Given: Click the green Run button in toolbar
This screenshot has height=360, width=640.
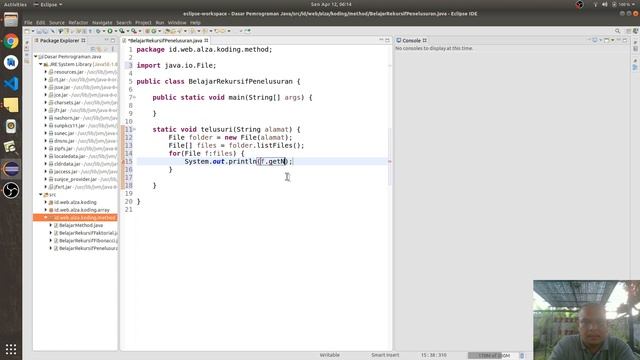Looking at the screenshot, I should (x=110, y=31).
